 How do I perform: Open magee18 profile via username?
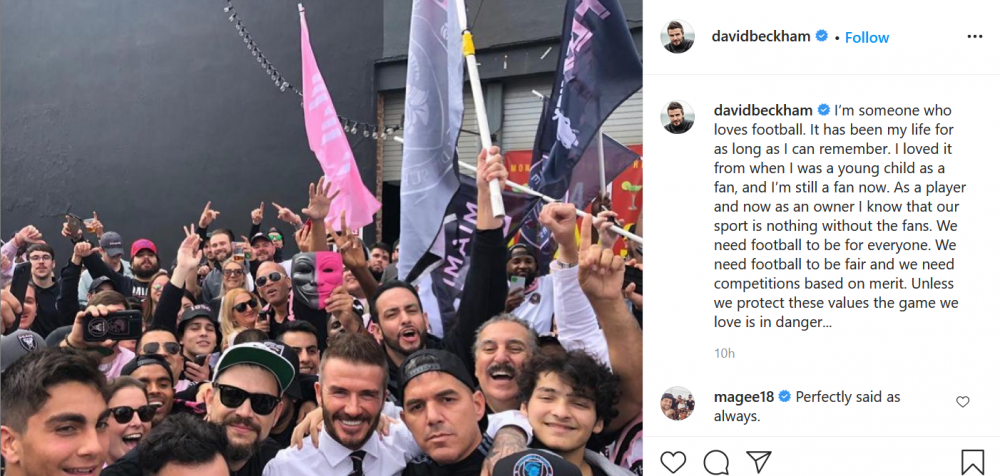click(744, 397)
